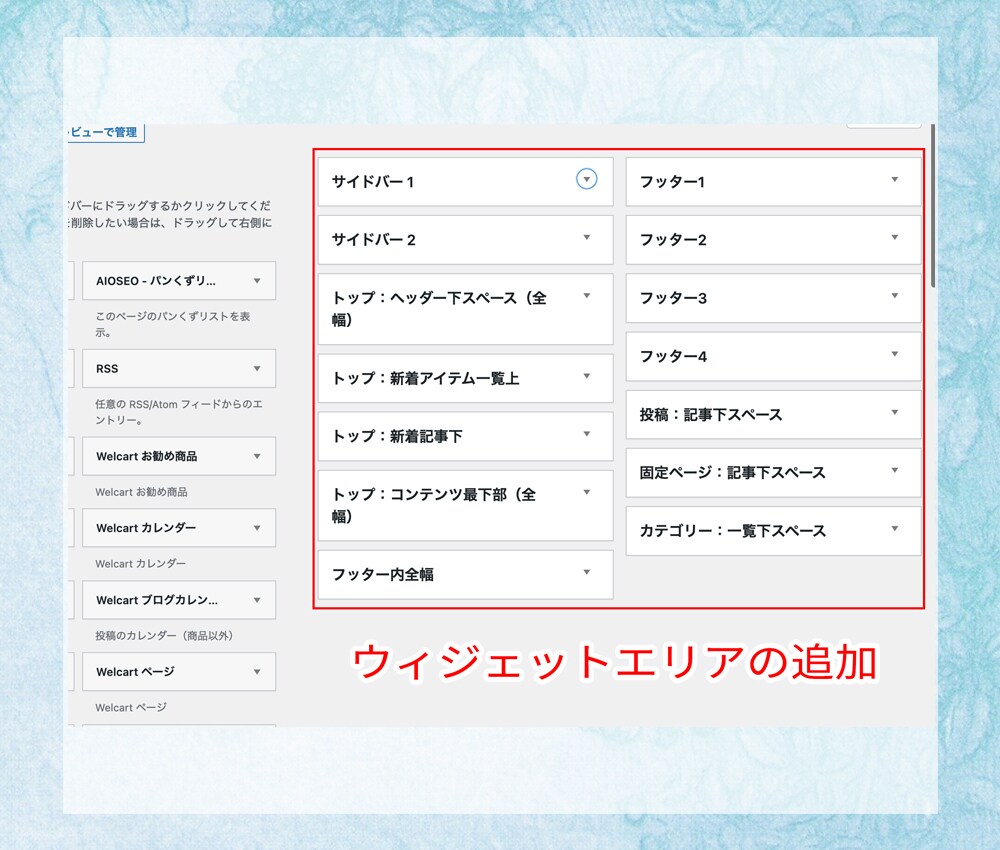Viewport: 1000px width, 850px height.
Task: Click the ビューで管理 link button
Action: [x=106, y=133]
